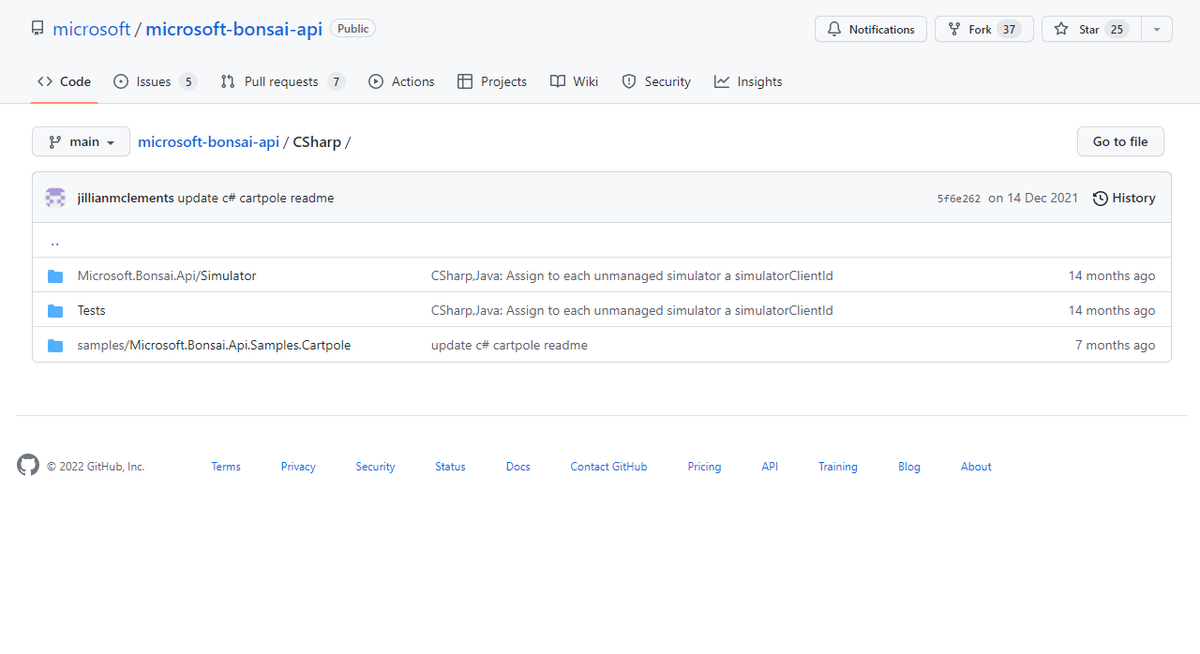Click folder icon for samples Cartpole row

point(56,346)
